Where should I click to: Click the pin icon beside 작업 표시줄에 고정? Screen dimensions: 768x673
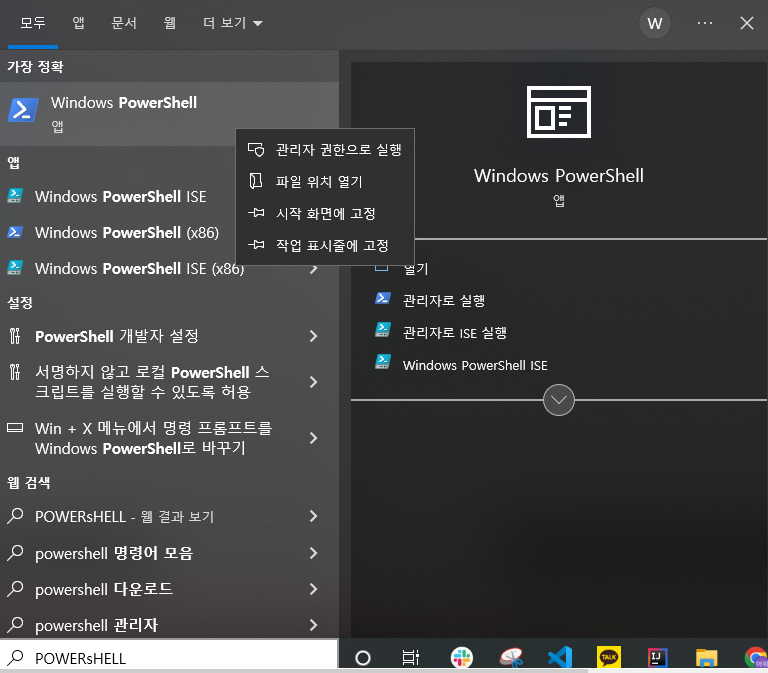pyautogui.click(x=256, y=245)
